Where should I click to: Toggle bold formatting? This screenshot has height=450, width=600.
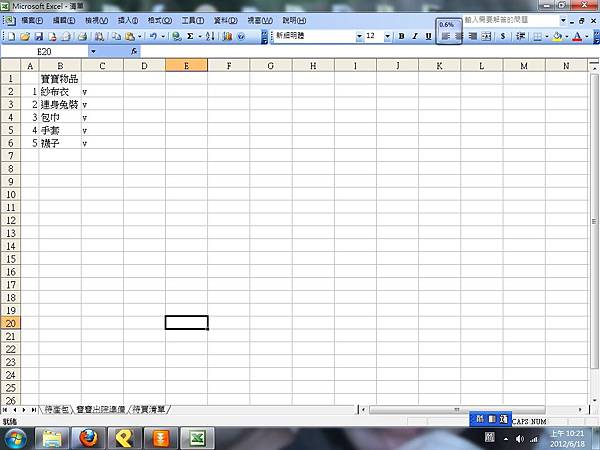[x=401, y=36]
